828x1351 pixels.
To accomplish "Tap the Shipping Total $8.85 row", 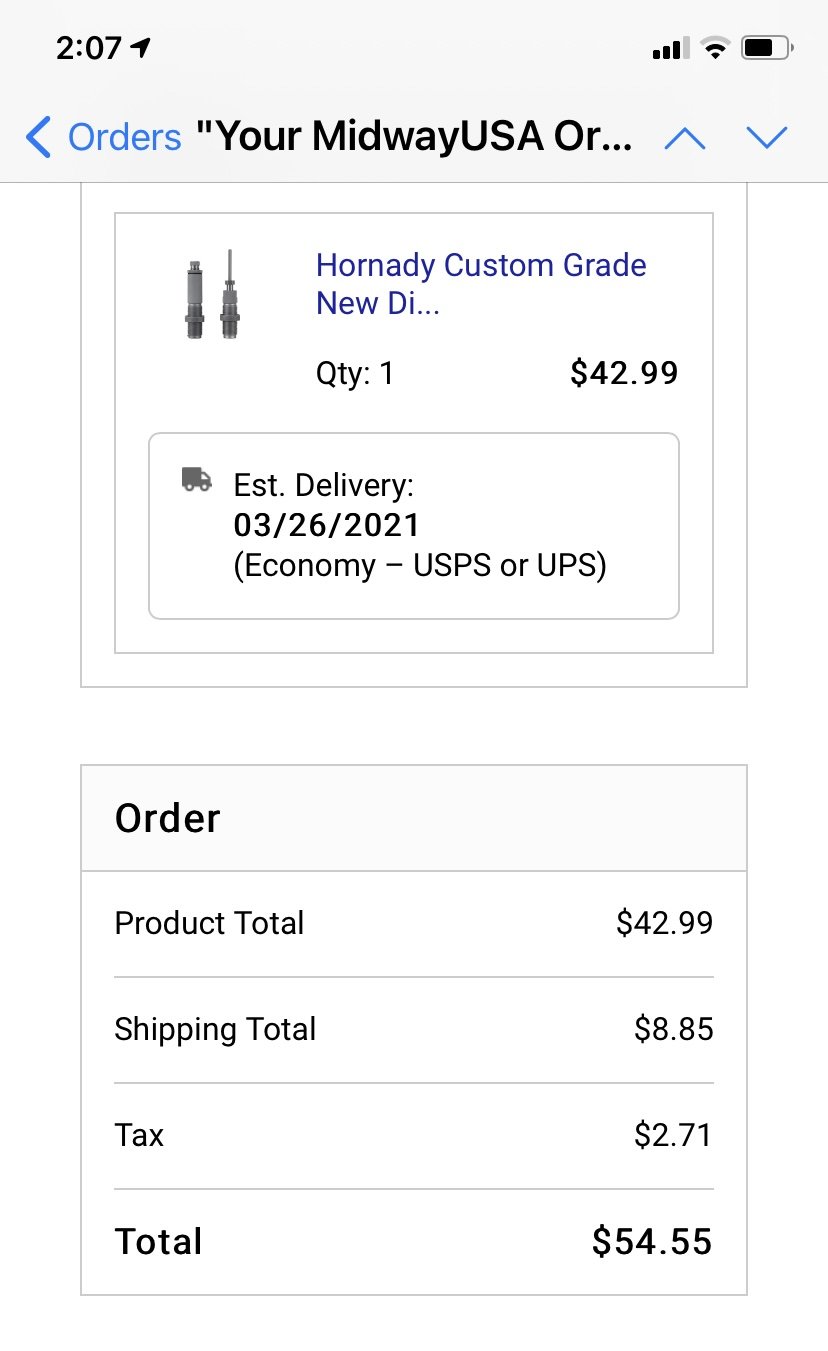I will coord(414,1029).
